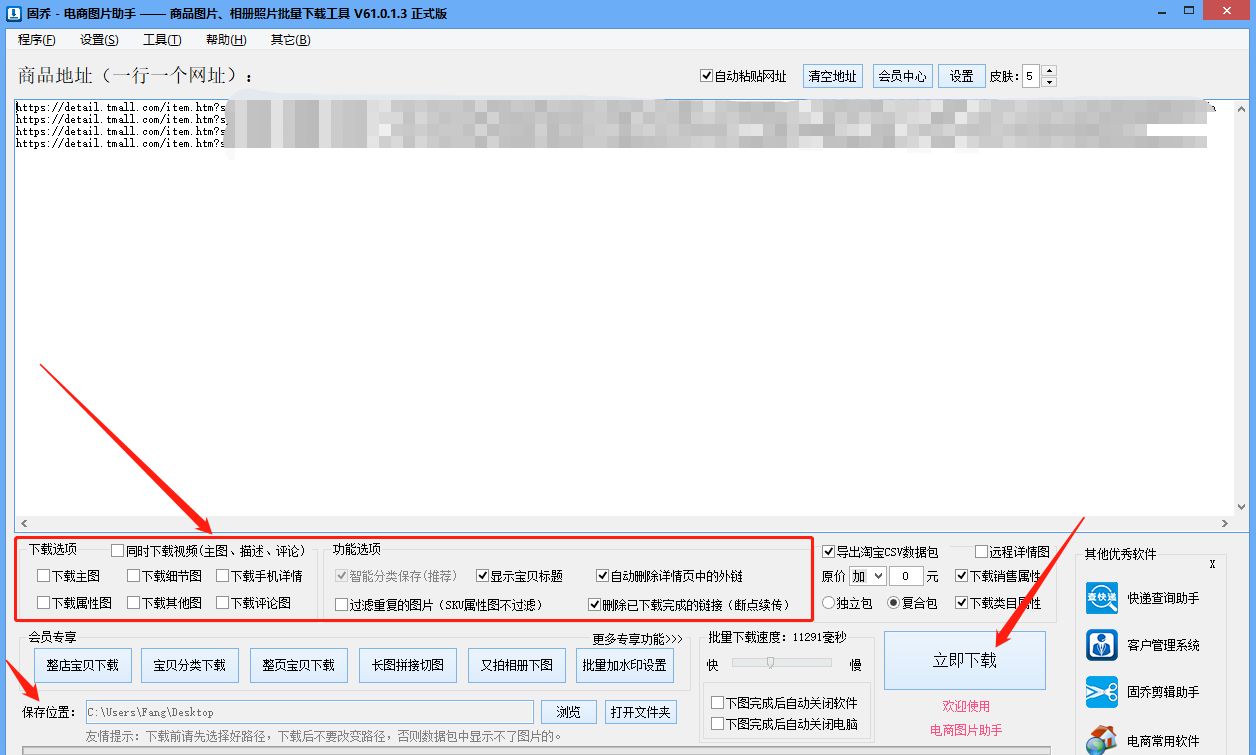Enable 下图完成后自动关闭软件
The image size is (1256, 755).
717,703
